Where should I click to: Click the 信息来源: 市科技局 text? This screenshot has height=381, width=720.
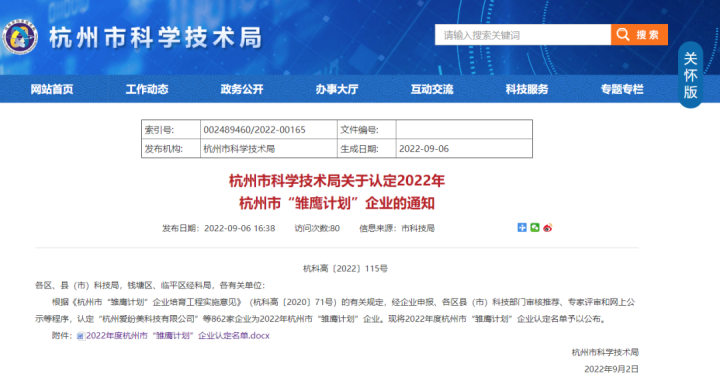pyautogui.click(x=397, y=228)
